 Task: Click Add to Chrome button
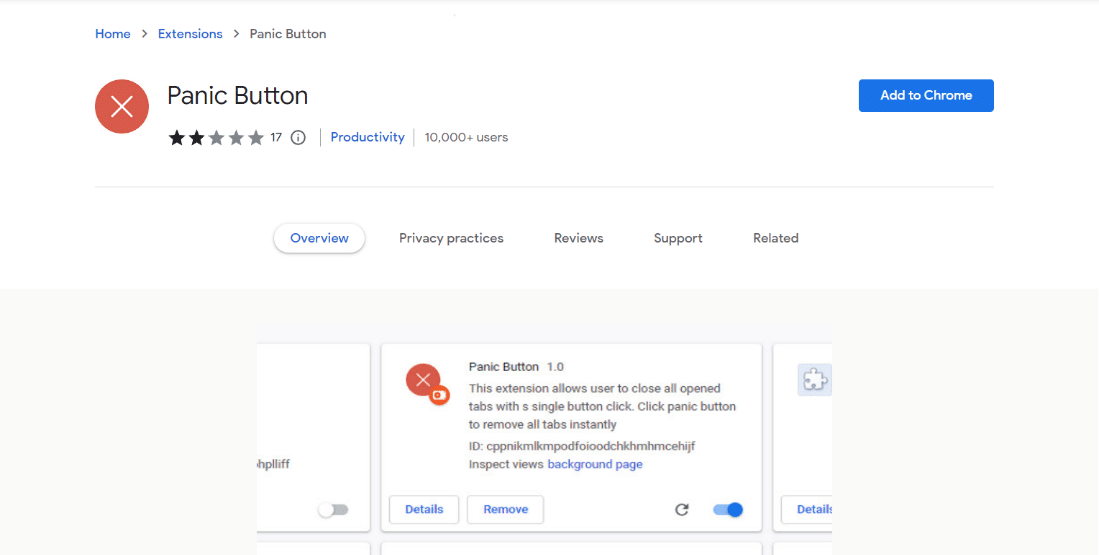coord(926,95)
